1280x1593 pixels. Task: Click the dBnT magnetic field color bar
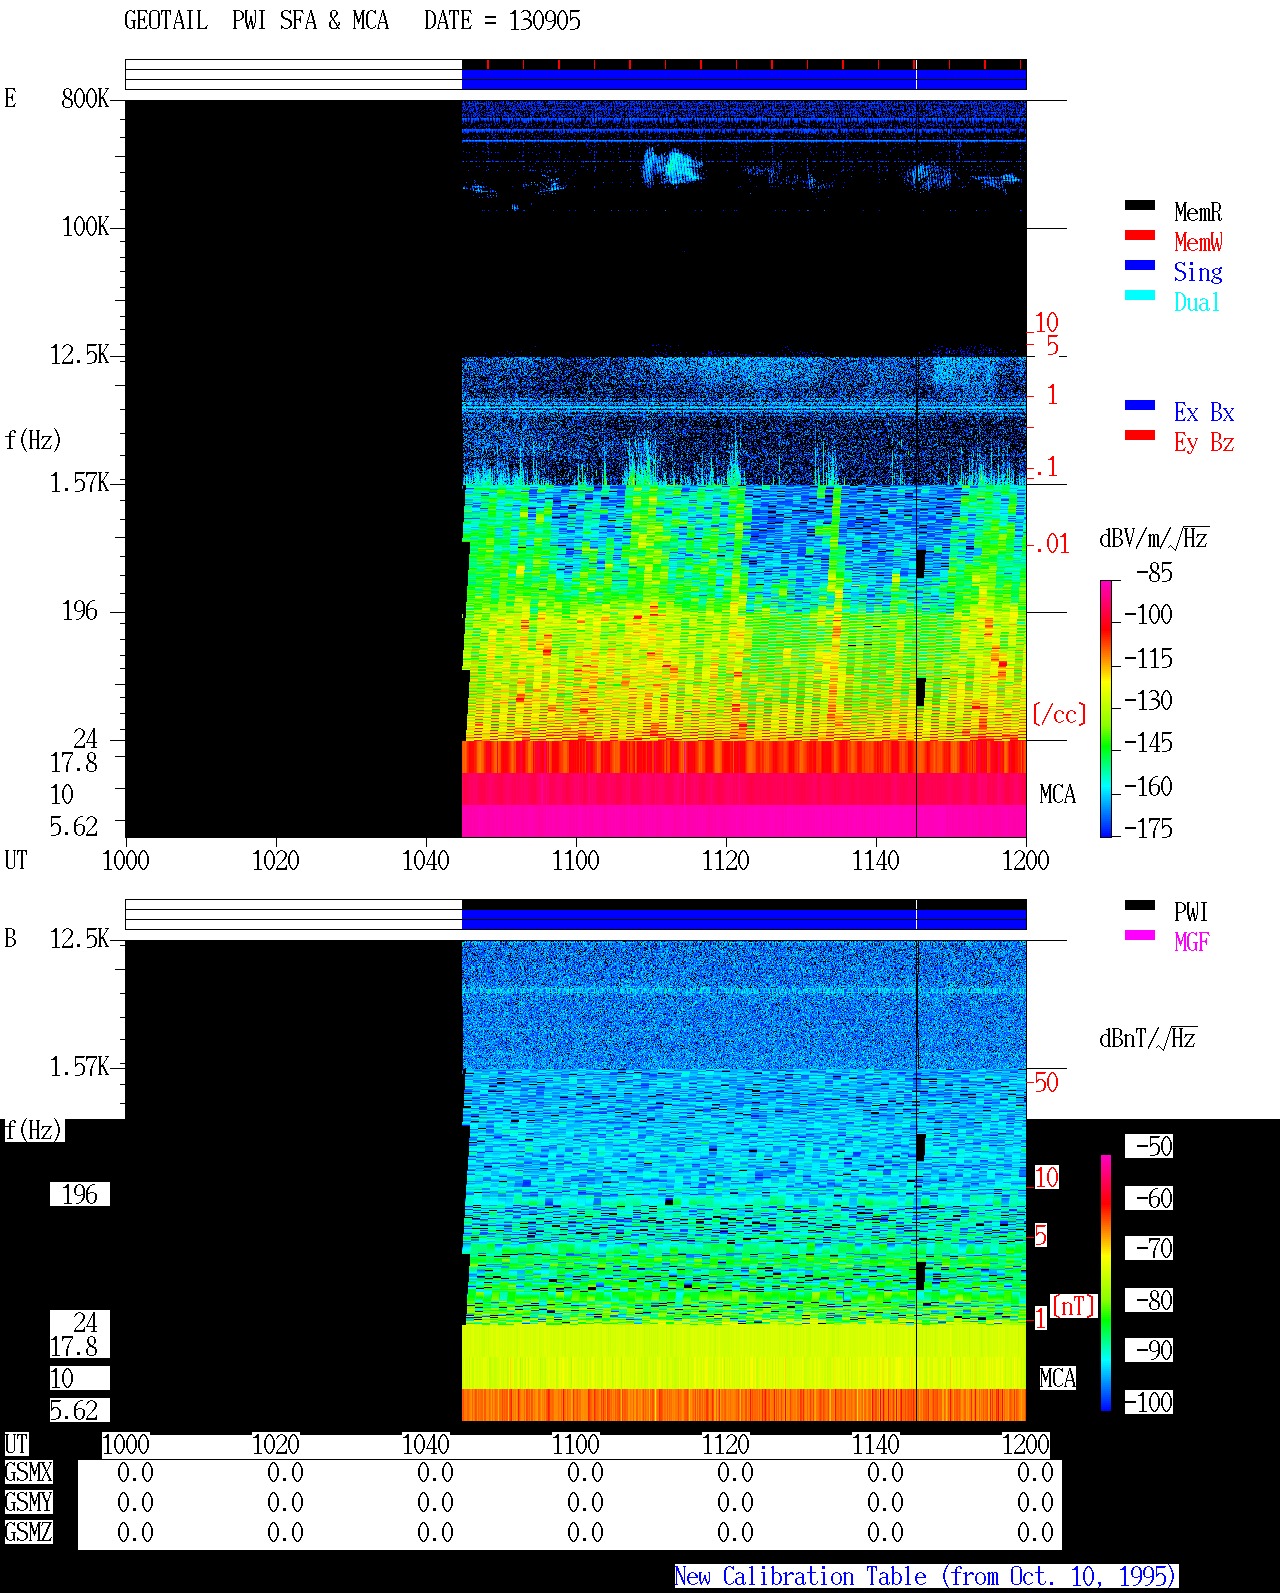tap(1106, 1283)
